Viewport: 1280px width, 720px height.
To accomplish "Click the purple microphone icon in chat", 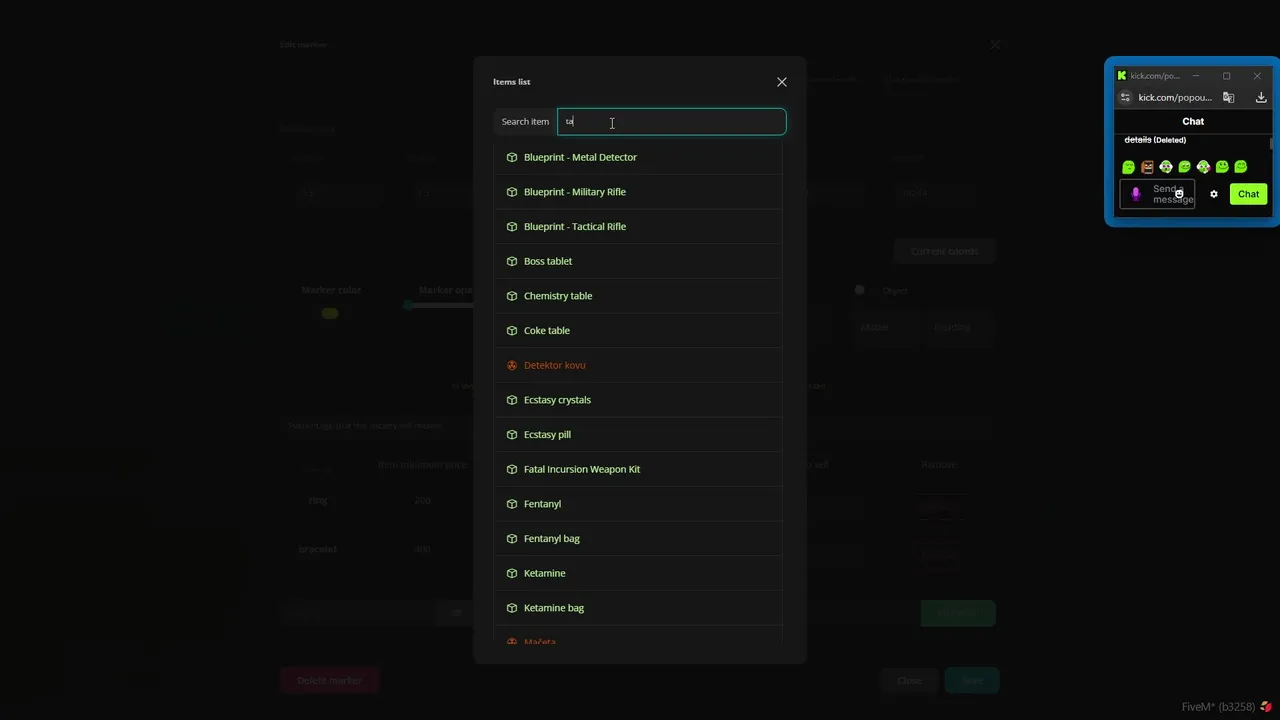I will [1135, 194].
